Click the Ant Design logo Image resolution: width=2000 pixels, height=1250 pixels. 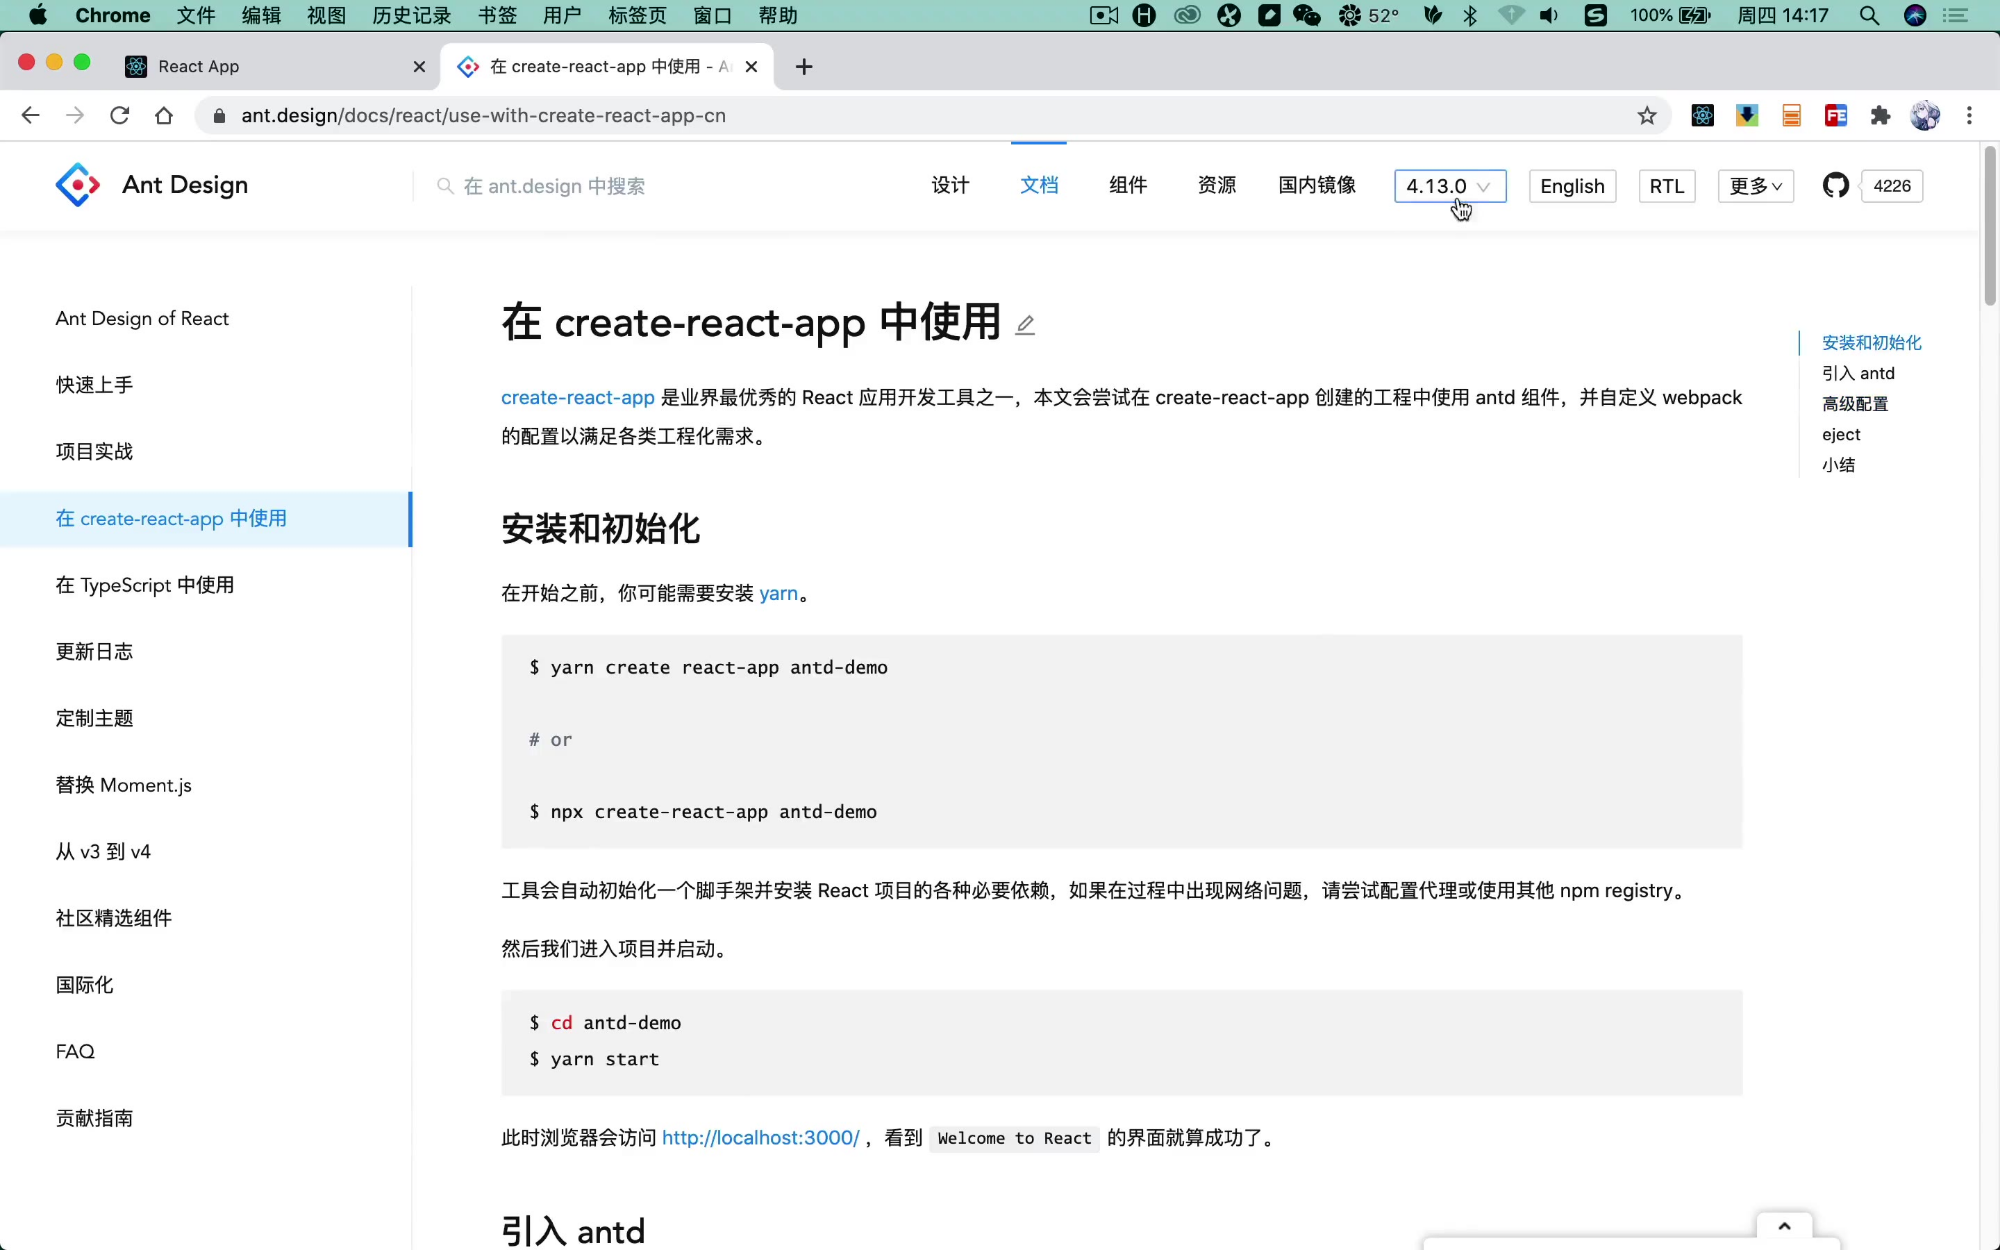click(x=78, y=185)
